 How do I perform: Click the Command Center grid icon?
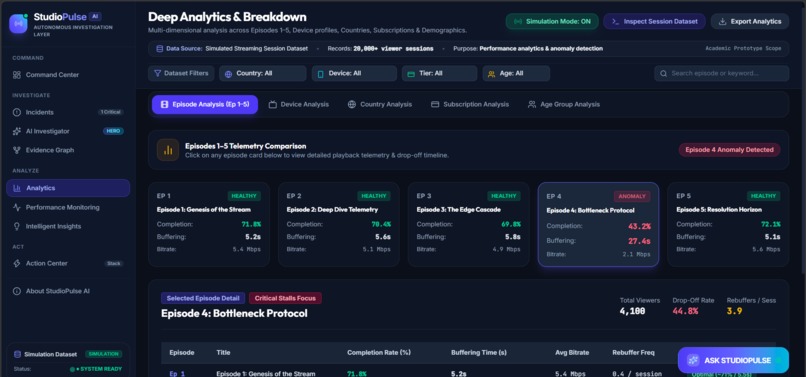(x=16, y=75)
